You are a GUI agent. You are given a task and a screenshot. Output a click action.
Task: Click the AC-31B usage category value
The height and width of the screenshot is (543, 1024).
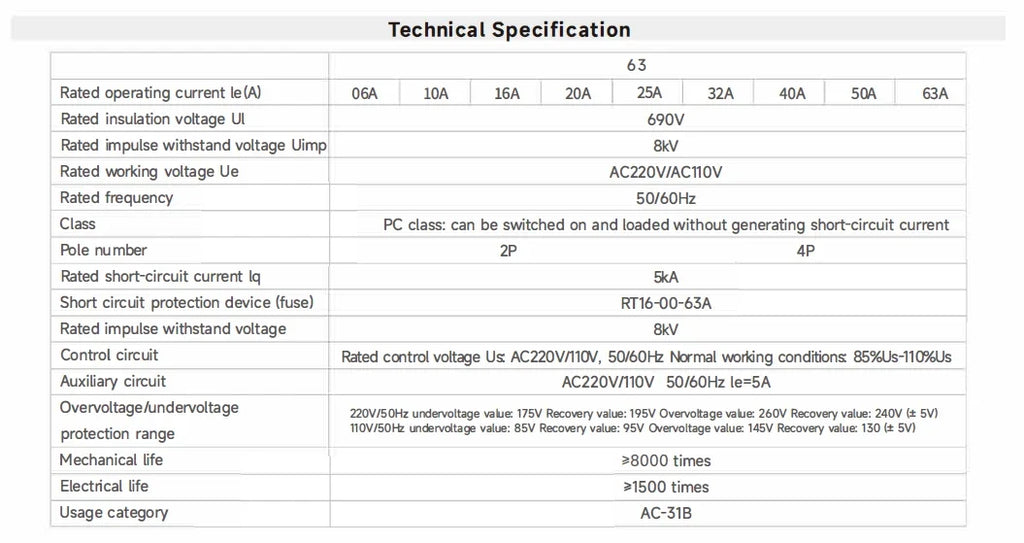click(x=665, y=513)
